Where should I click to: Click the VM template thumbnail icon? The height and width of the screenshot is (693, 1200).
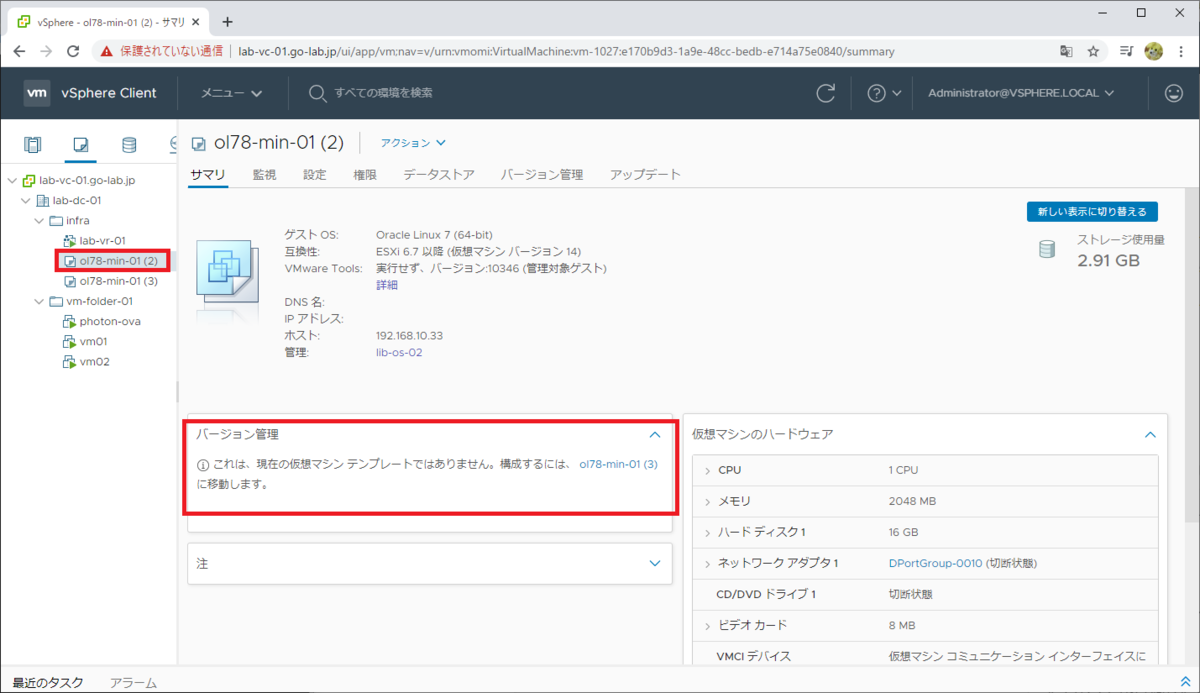click(x=226, y=273)
